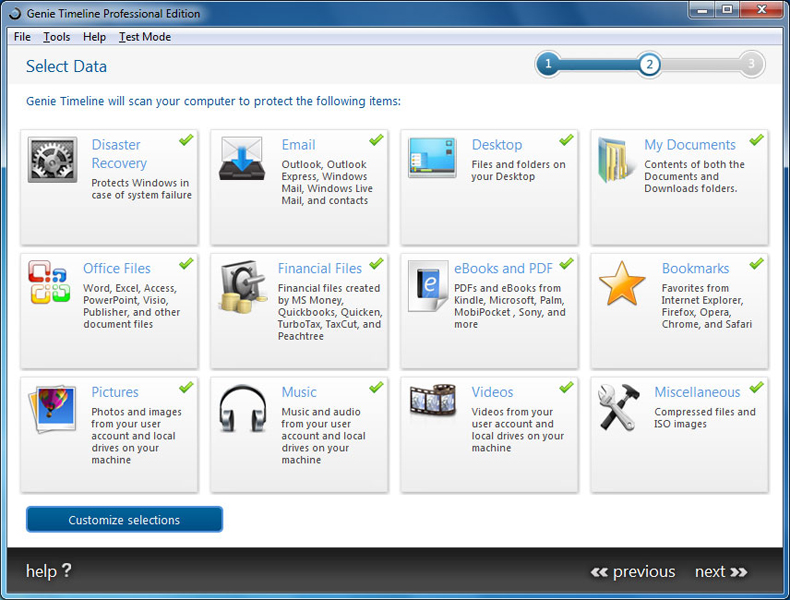Open the Help menu

pyautogui.click(x=94, y=37)
